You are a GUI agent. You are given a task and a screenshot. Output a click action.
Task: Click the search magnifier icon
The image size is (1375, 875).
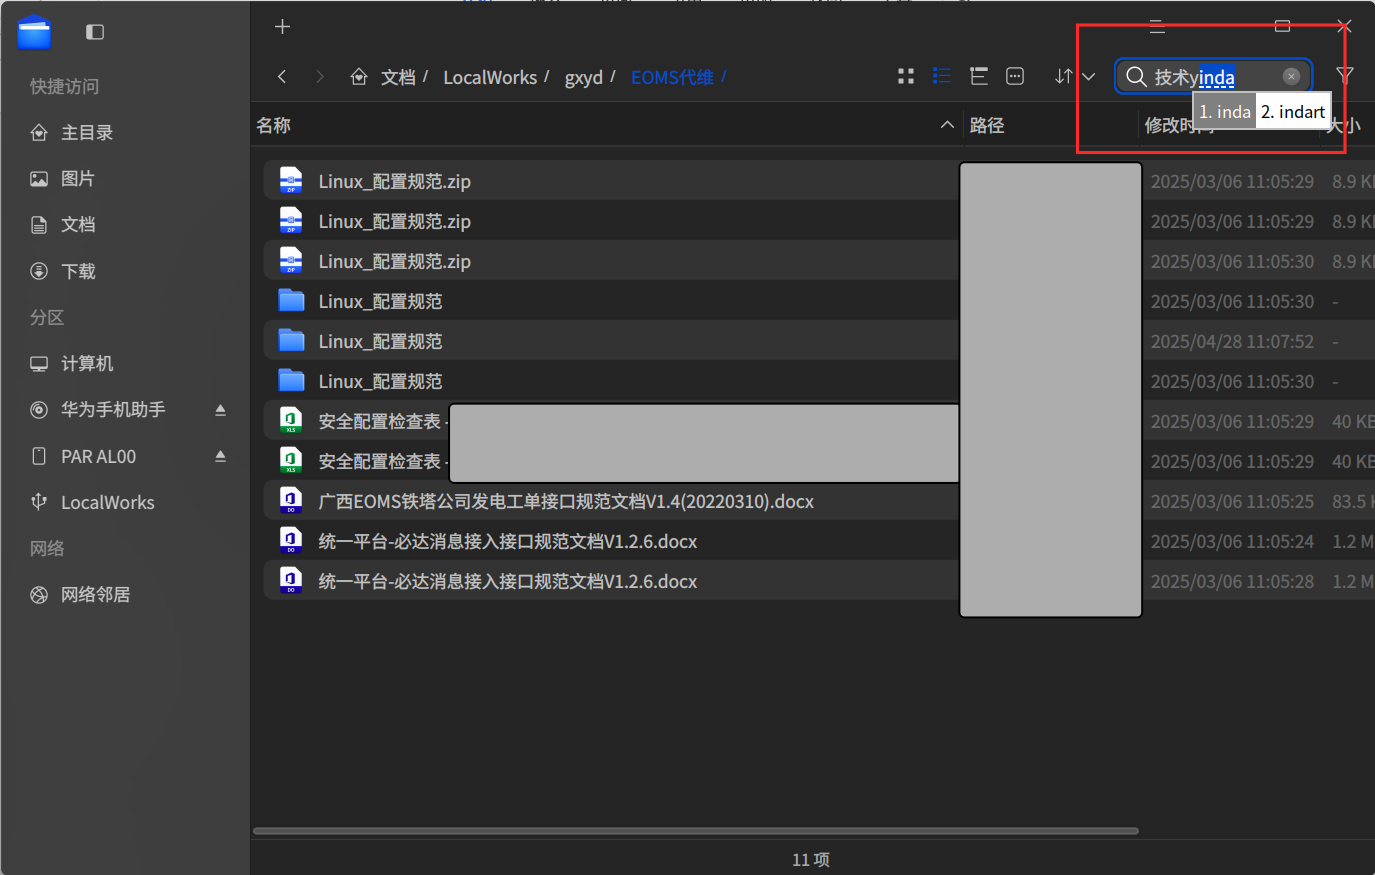point(1136,77)
